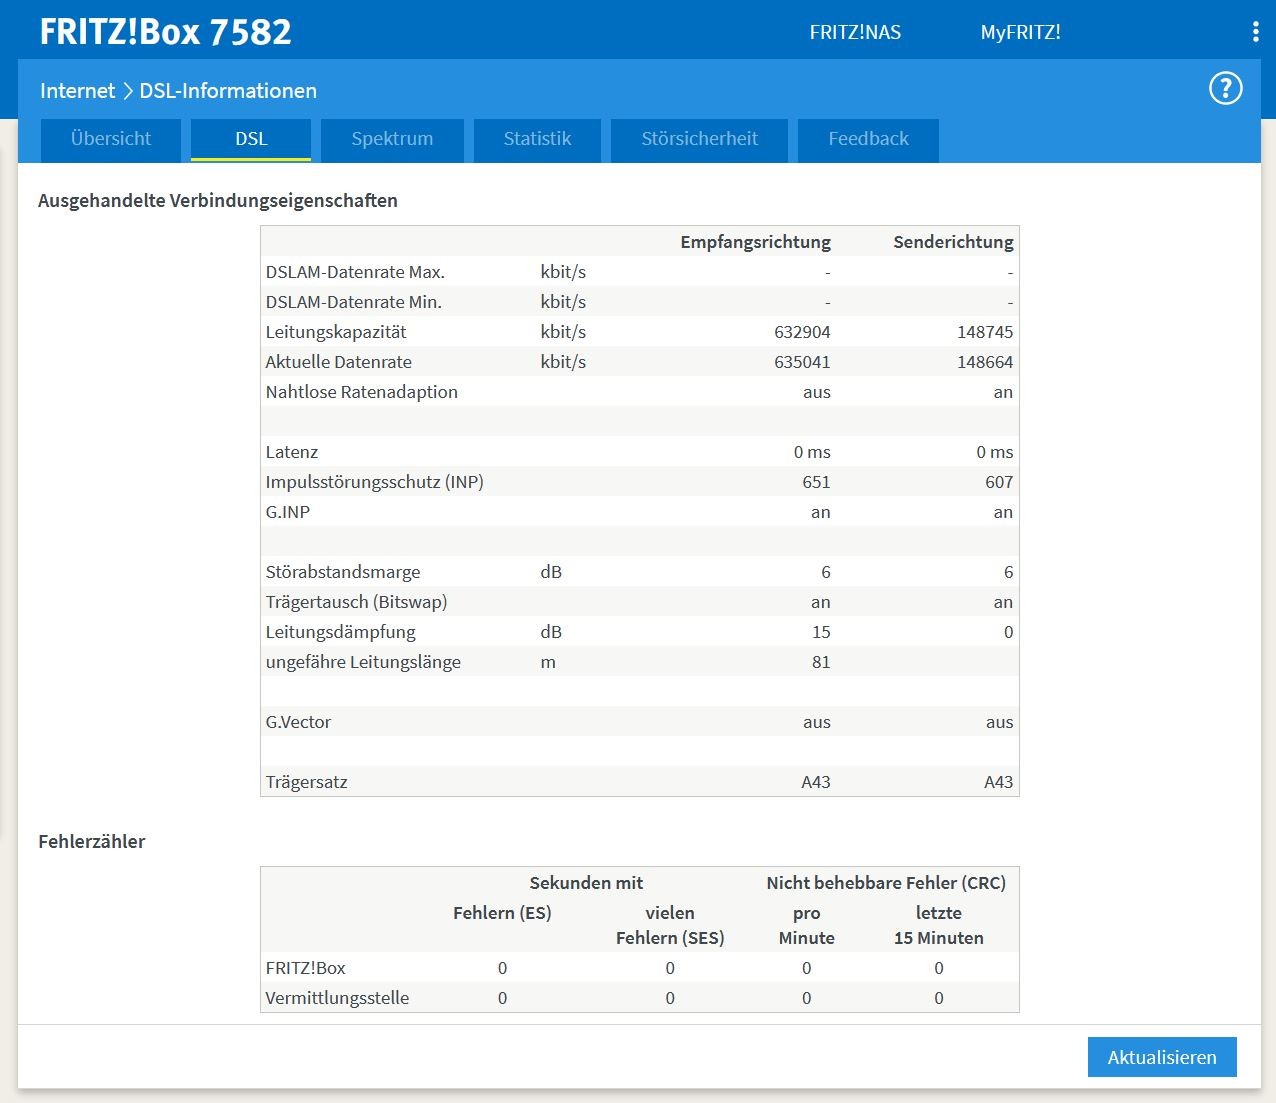Open the three-dot menu in the header
Viewport: 1276px width, 1103px height.
coord(1255,32)
